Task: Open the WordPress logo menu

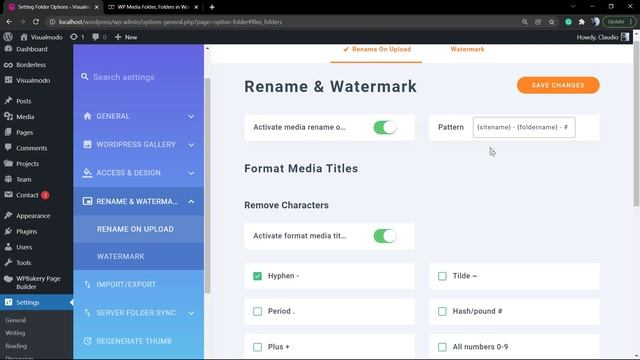Action: [x=8, y=37]
